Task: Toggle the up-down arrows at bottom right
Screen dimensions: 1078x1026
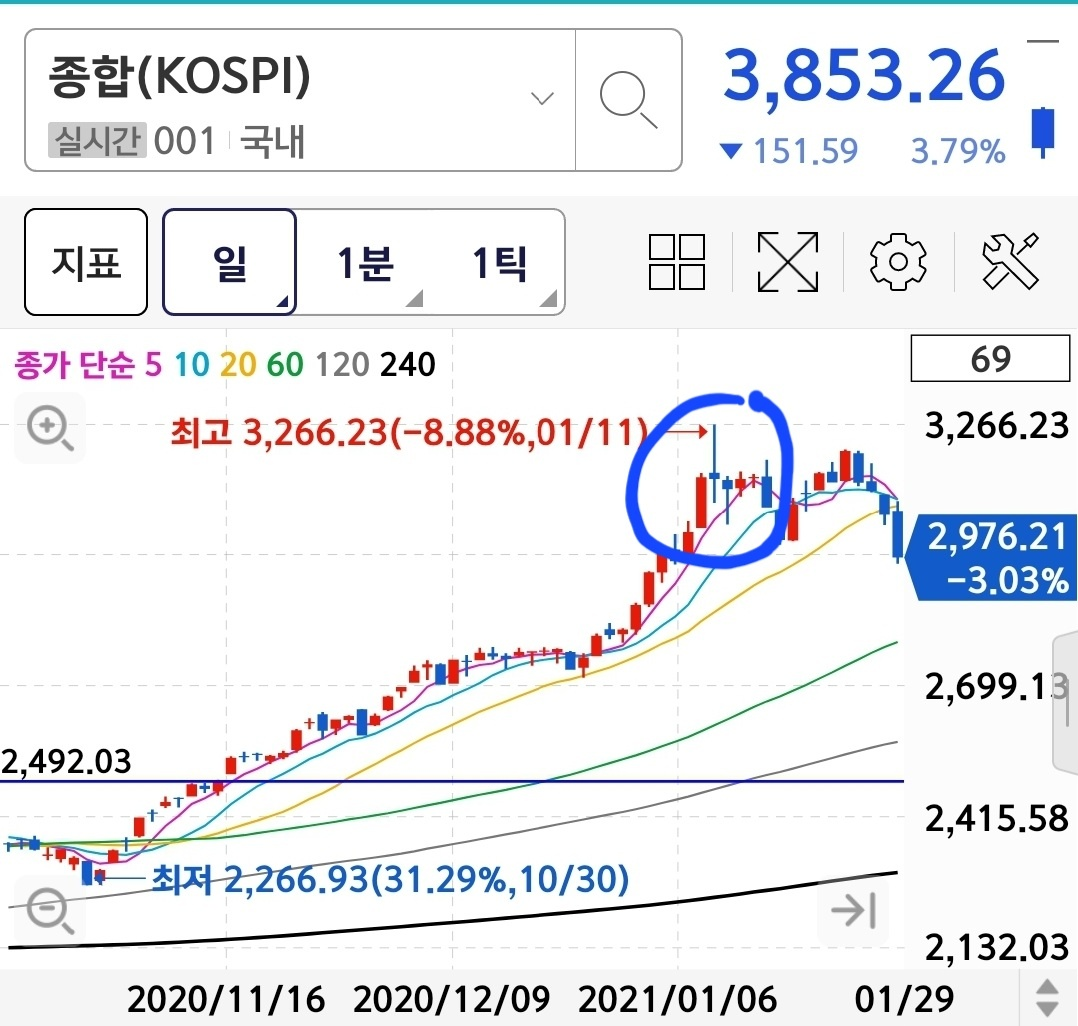Action: click(1047, 998)
